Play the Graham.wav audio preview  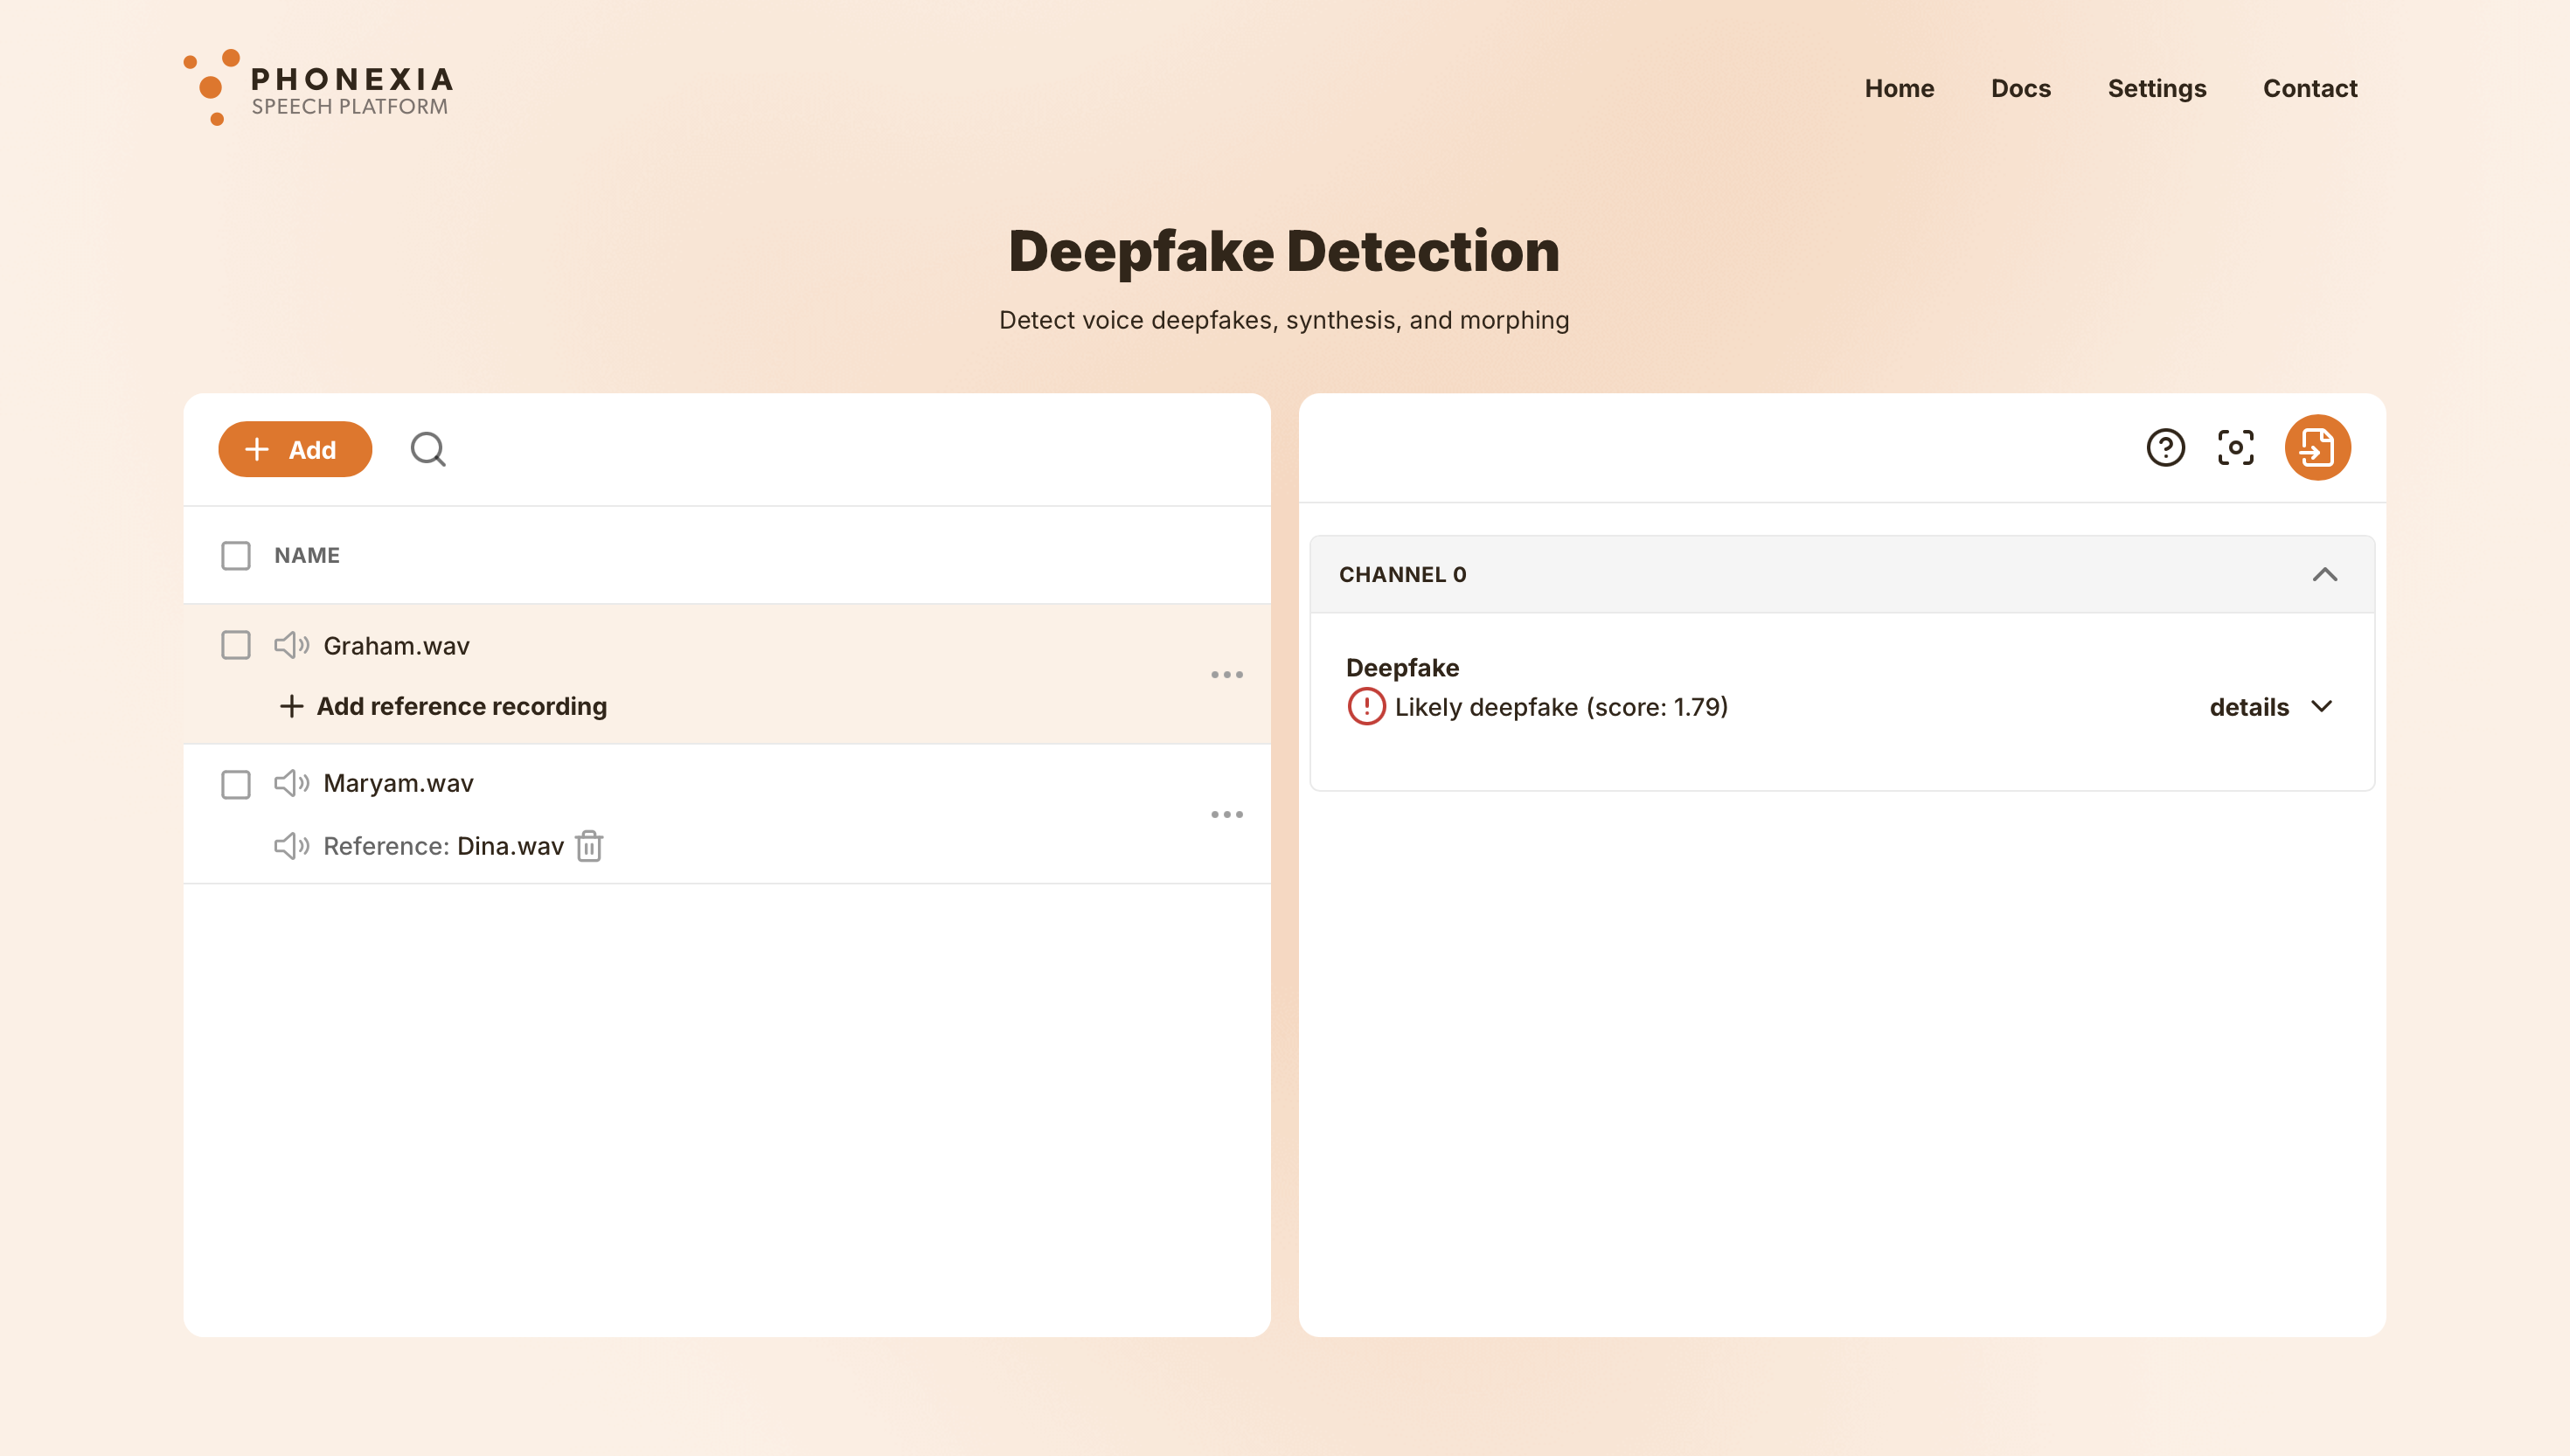291,645
